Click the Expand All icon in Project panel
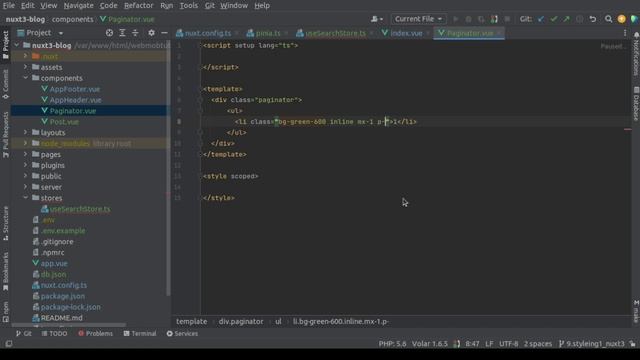 pyautogui.click(x=122, y=33)
